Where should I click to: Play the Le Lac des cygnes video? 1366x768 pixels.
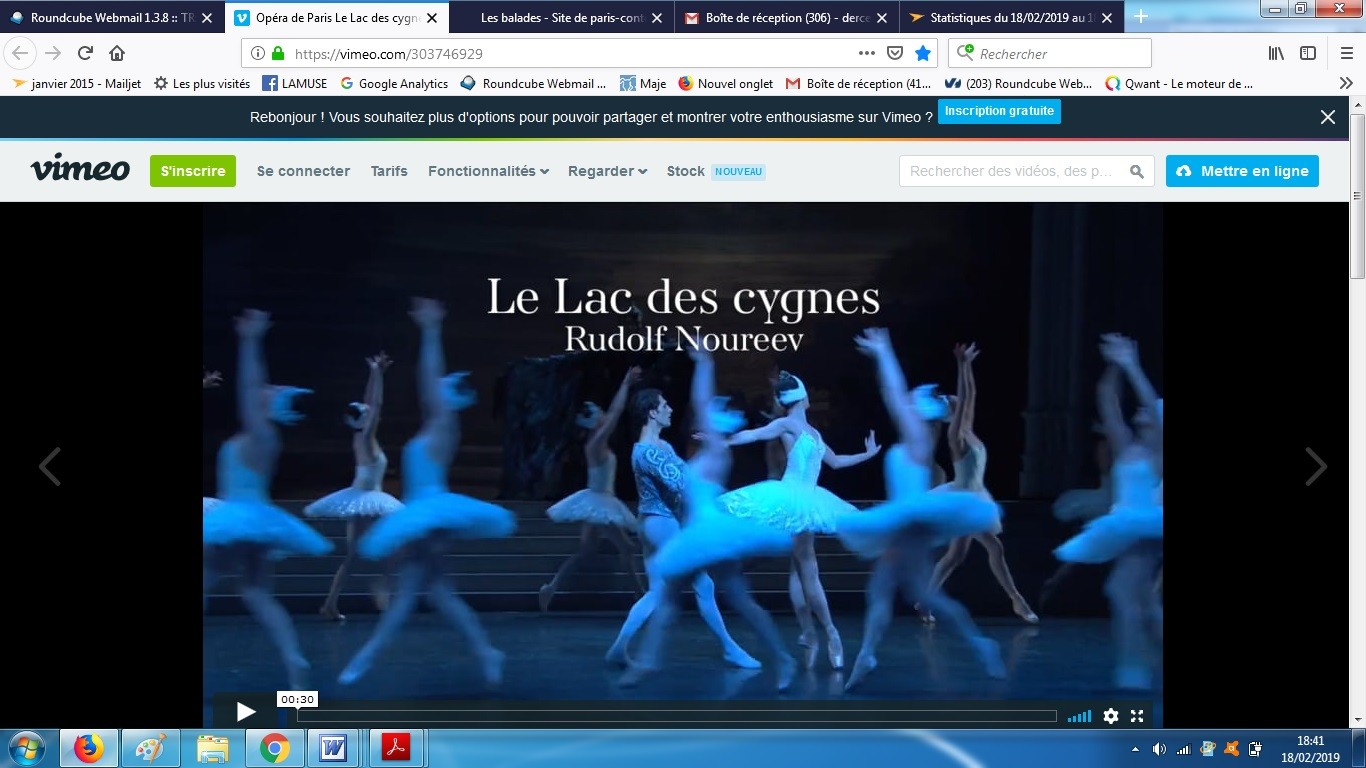pos(245,712)
